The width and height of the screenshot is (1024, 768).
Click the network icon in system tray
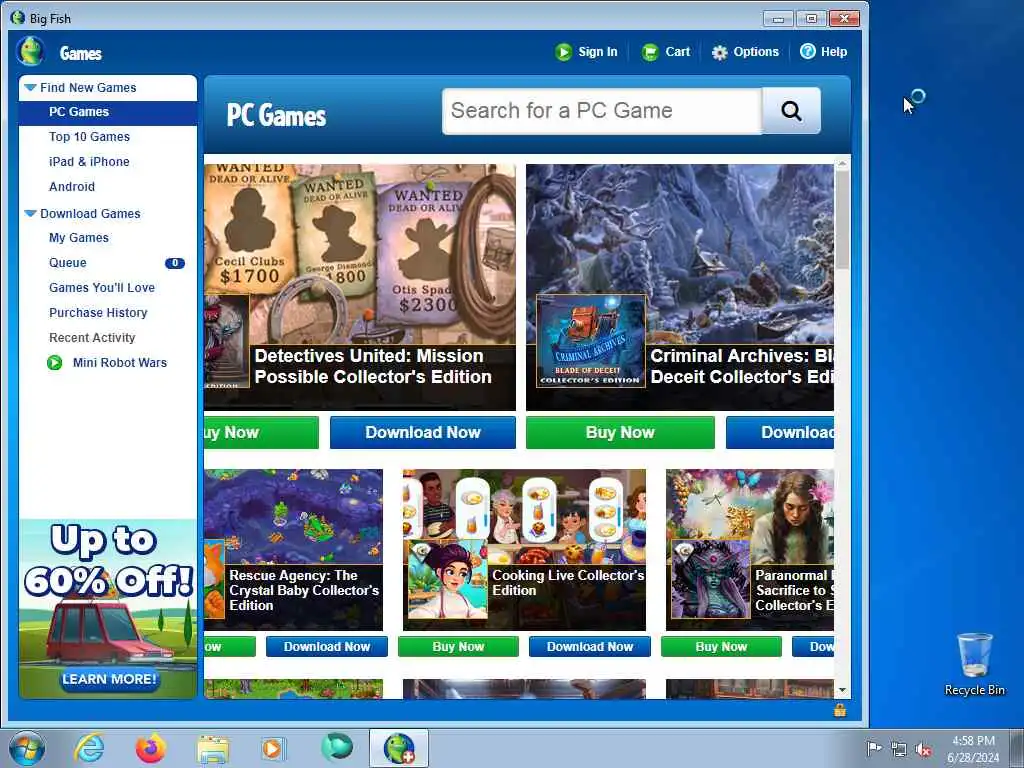coord(899,750)
